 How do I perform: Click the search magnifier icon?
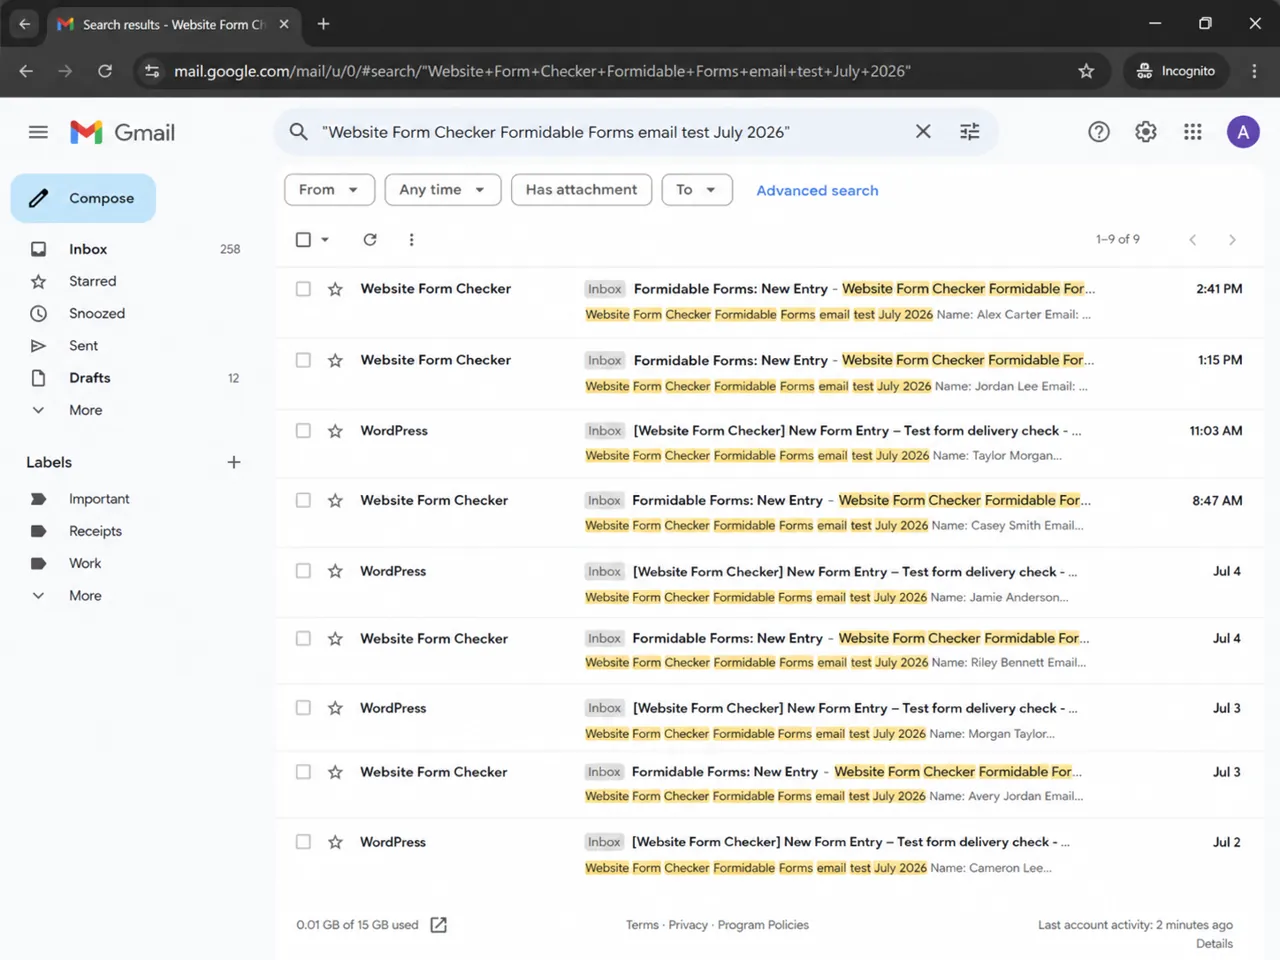point(298,132)
